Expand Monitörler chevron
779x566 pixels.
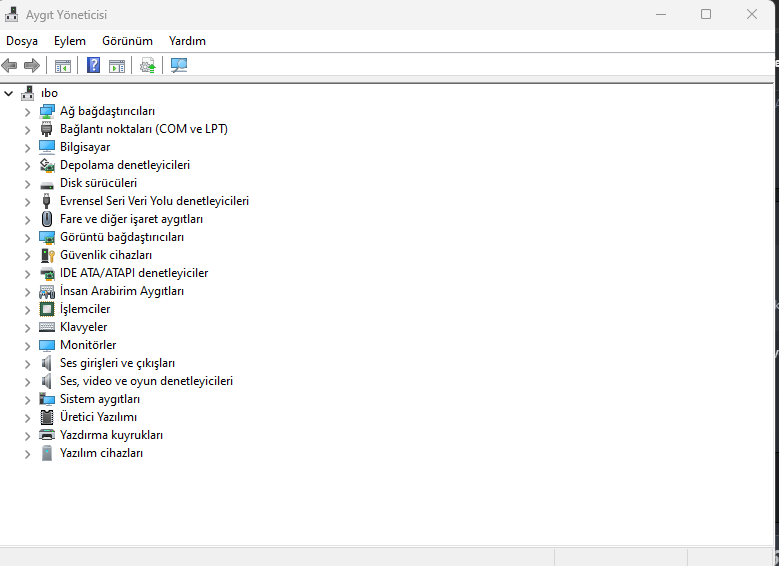(28, 345)
